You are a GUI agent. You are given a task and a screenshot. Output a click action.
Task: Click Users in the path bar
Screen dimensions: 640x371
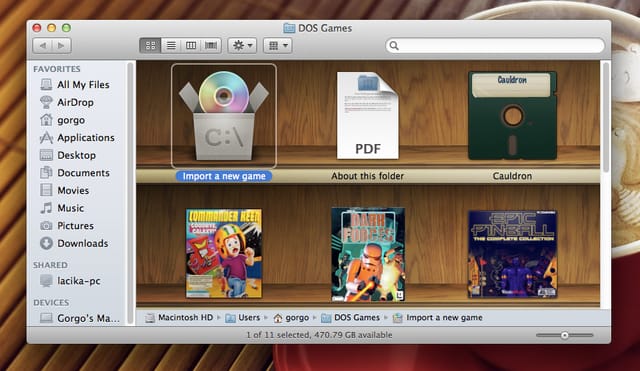click(242, 318)
